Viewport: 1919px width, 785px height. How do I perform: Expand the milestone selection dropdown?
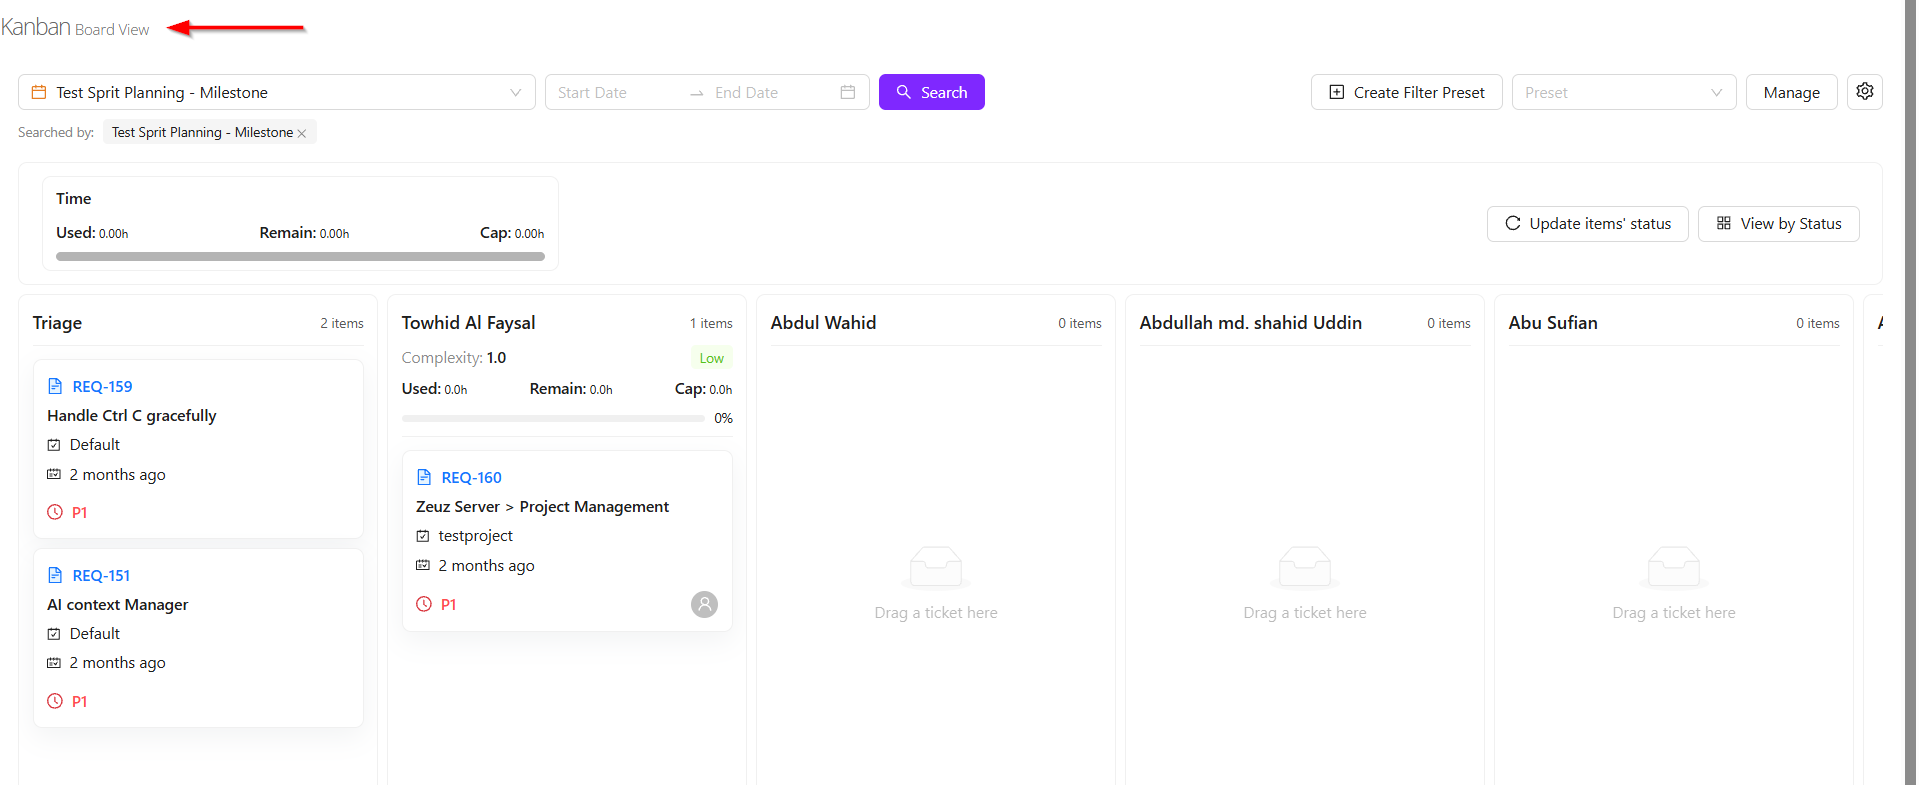(x=515, y=92)
